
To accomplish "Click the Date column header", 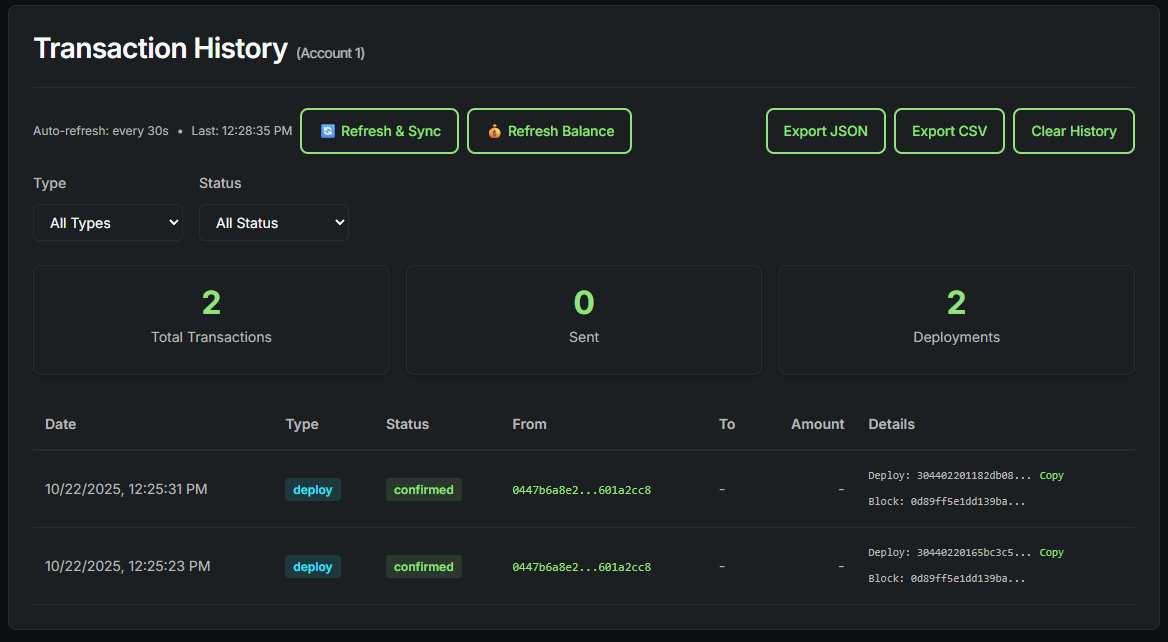I will tap(60, 424).
